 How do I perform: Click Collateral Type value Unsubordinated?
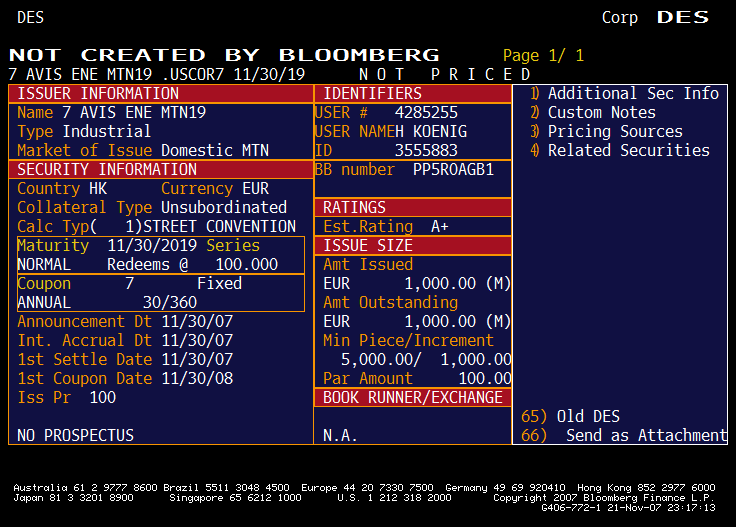[224, 207]
